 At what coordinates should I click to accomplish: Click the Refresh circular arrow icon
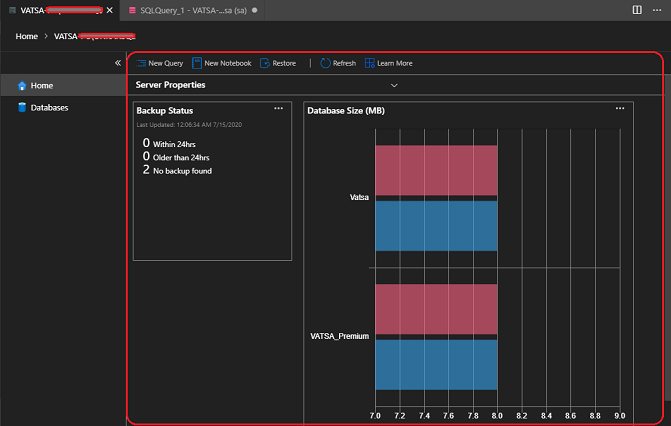325,63
